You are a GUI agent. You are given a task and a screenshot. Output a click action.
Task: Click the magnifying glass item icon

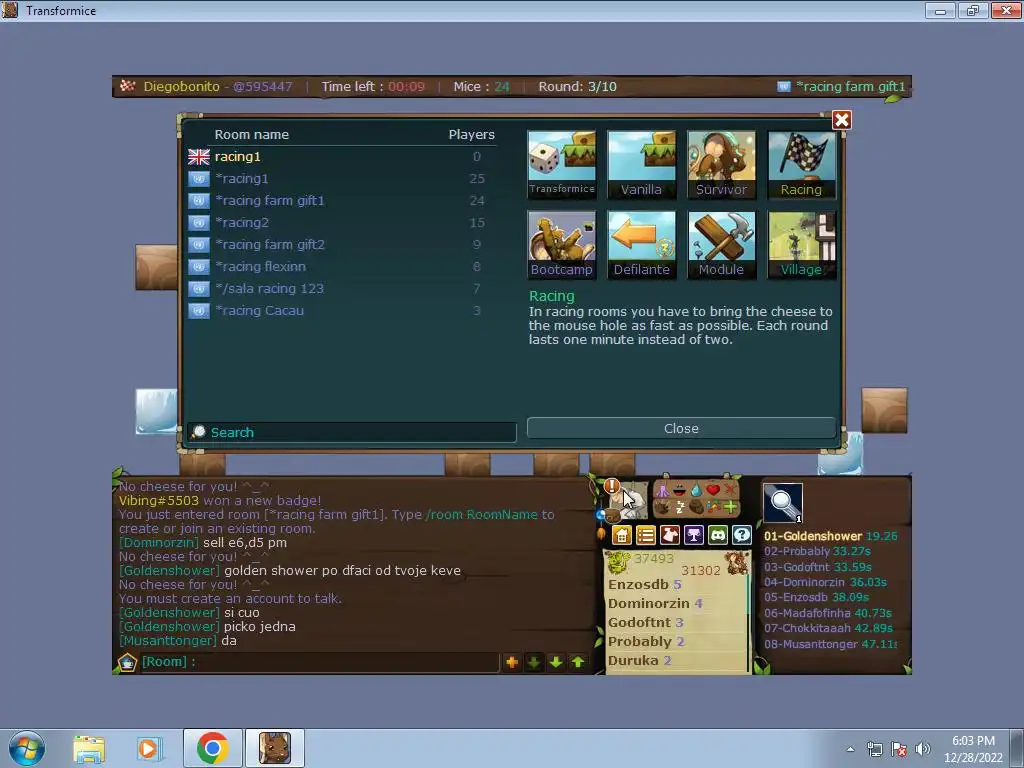pyautogui.click(x=782, y=503)
